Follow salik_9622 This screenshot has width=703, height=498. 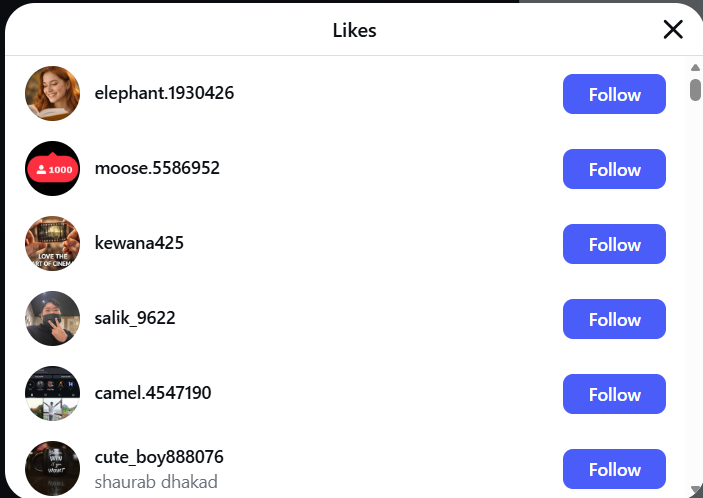coord(614,319)
